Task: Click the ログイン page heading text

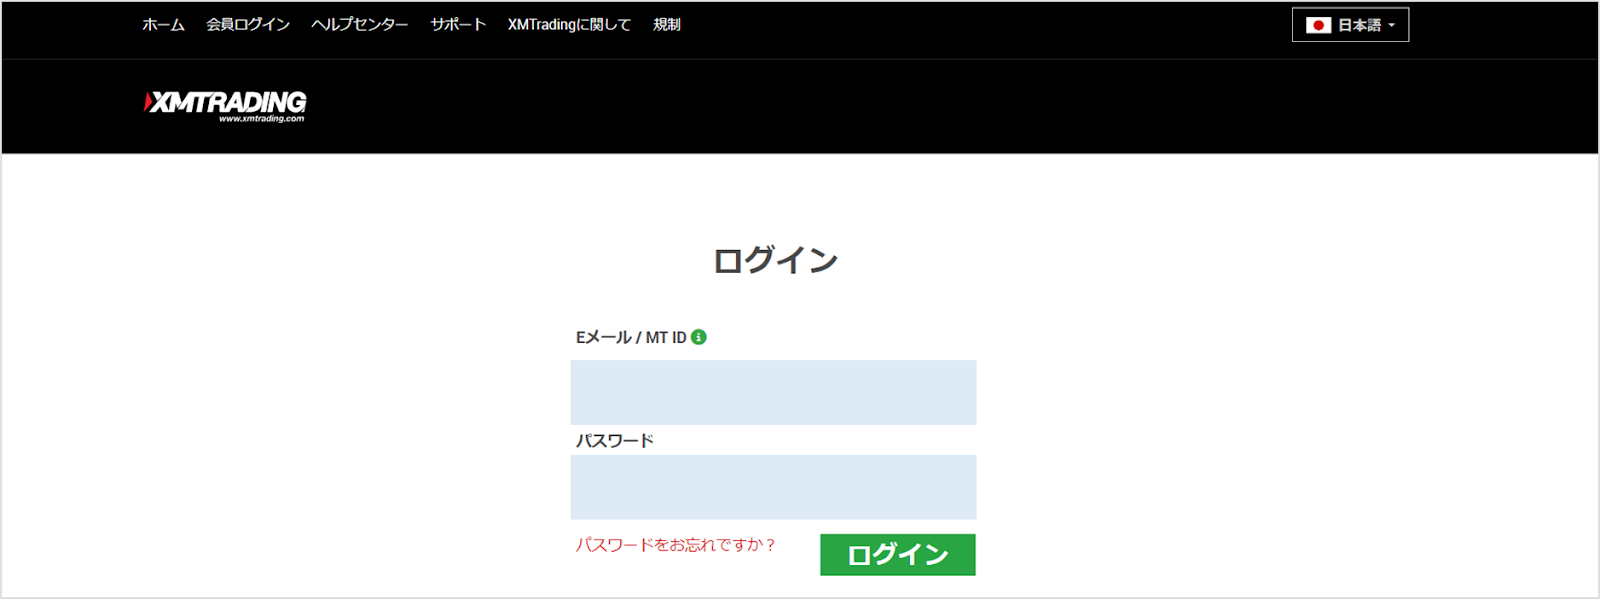Action: pos(775,260)
